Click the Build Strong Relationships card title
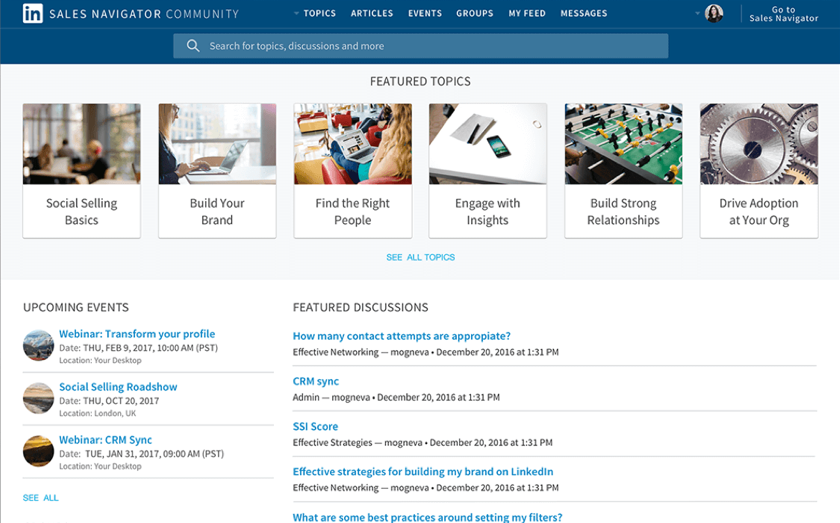Screen dimensions: 840x523 tap(623, 212)
